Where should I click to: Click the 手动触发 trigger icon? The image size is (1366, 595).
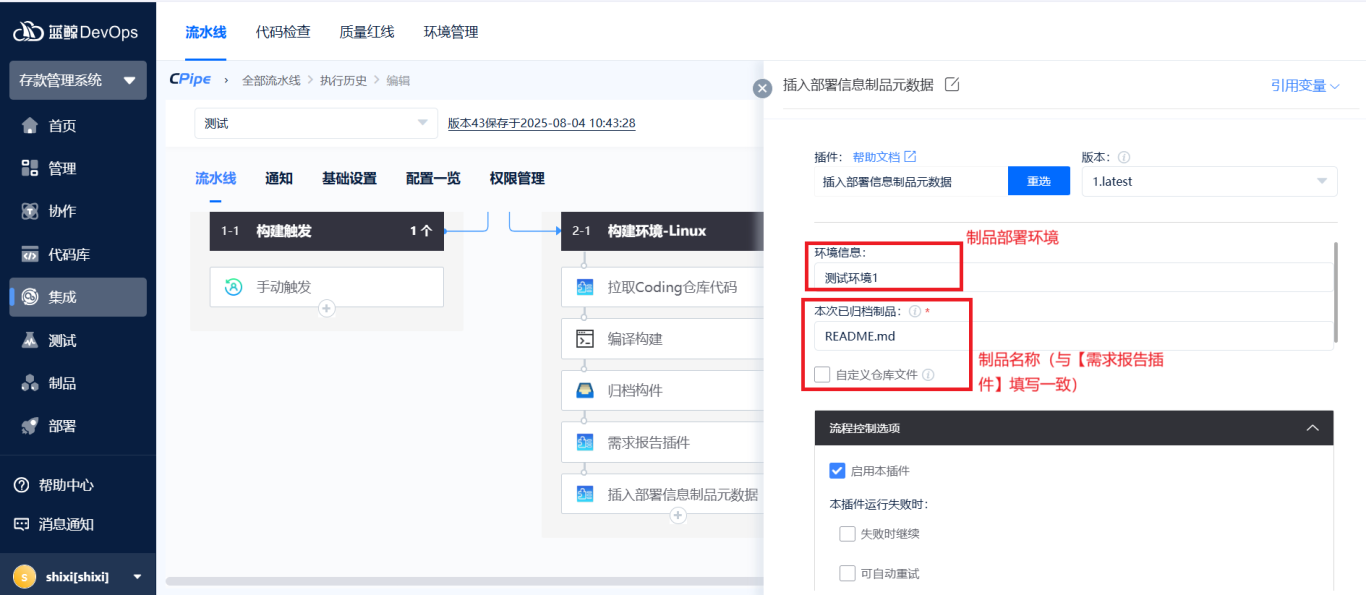[x=234, y=287]
